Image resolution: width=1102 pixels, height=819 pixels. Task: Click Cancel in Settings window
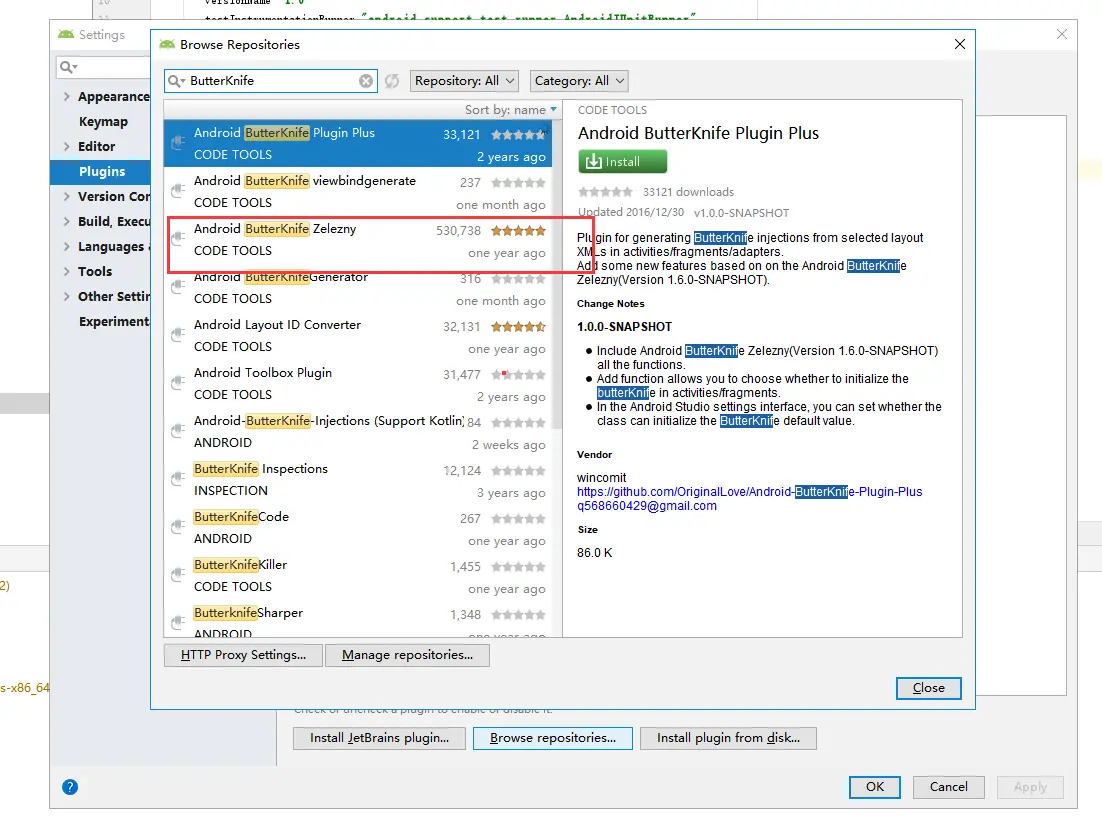coord(948,787)
